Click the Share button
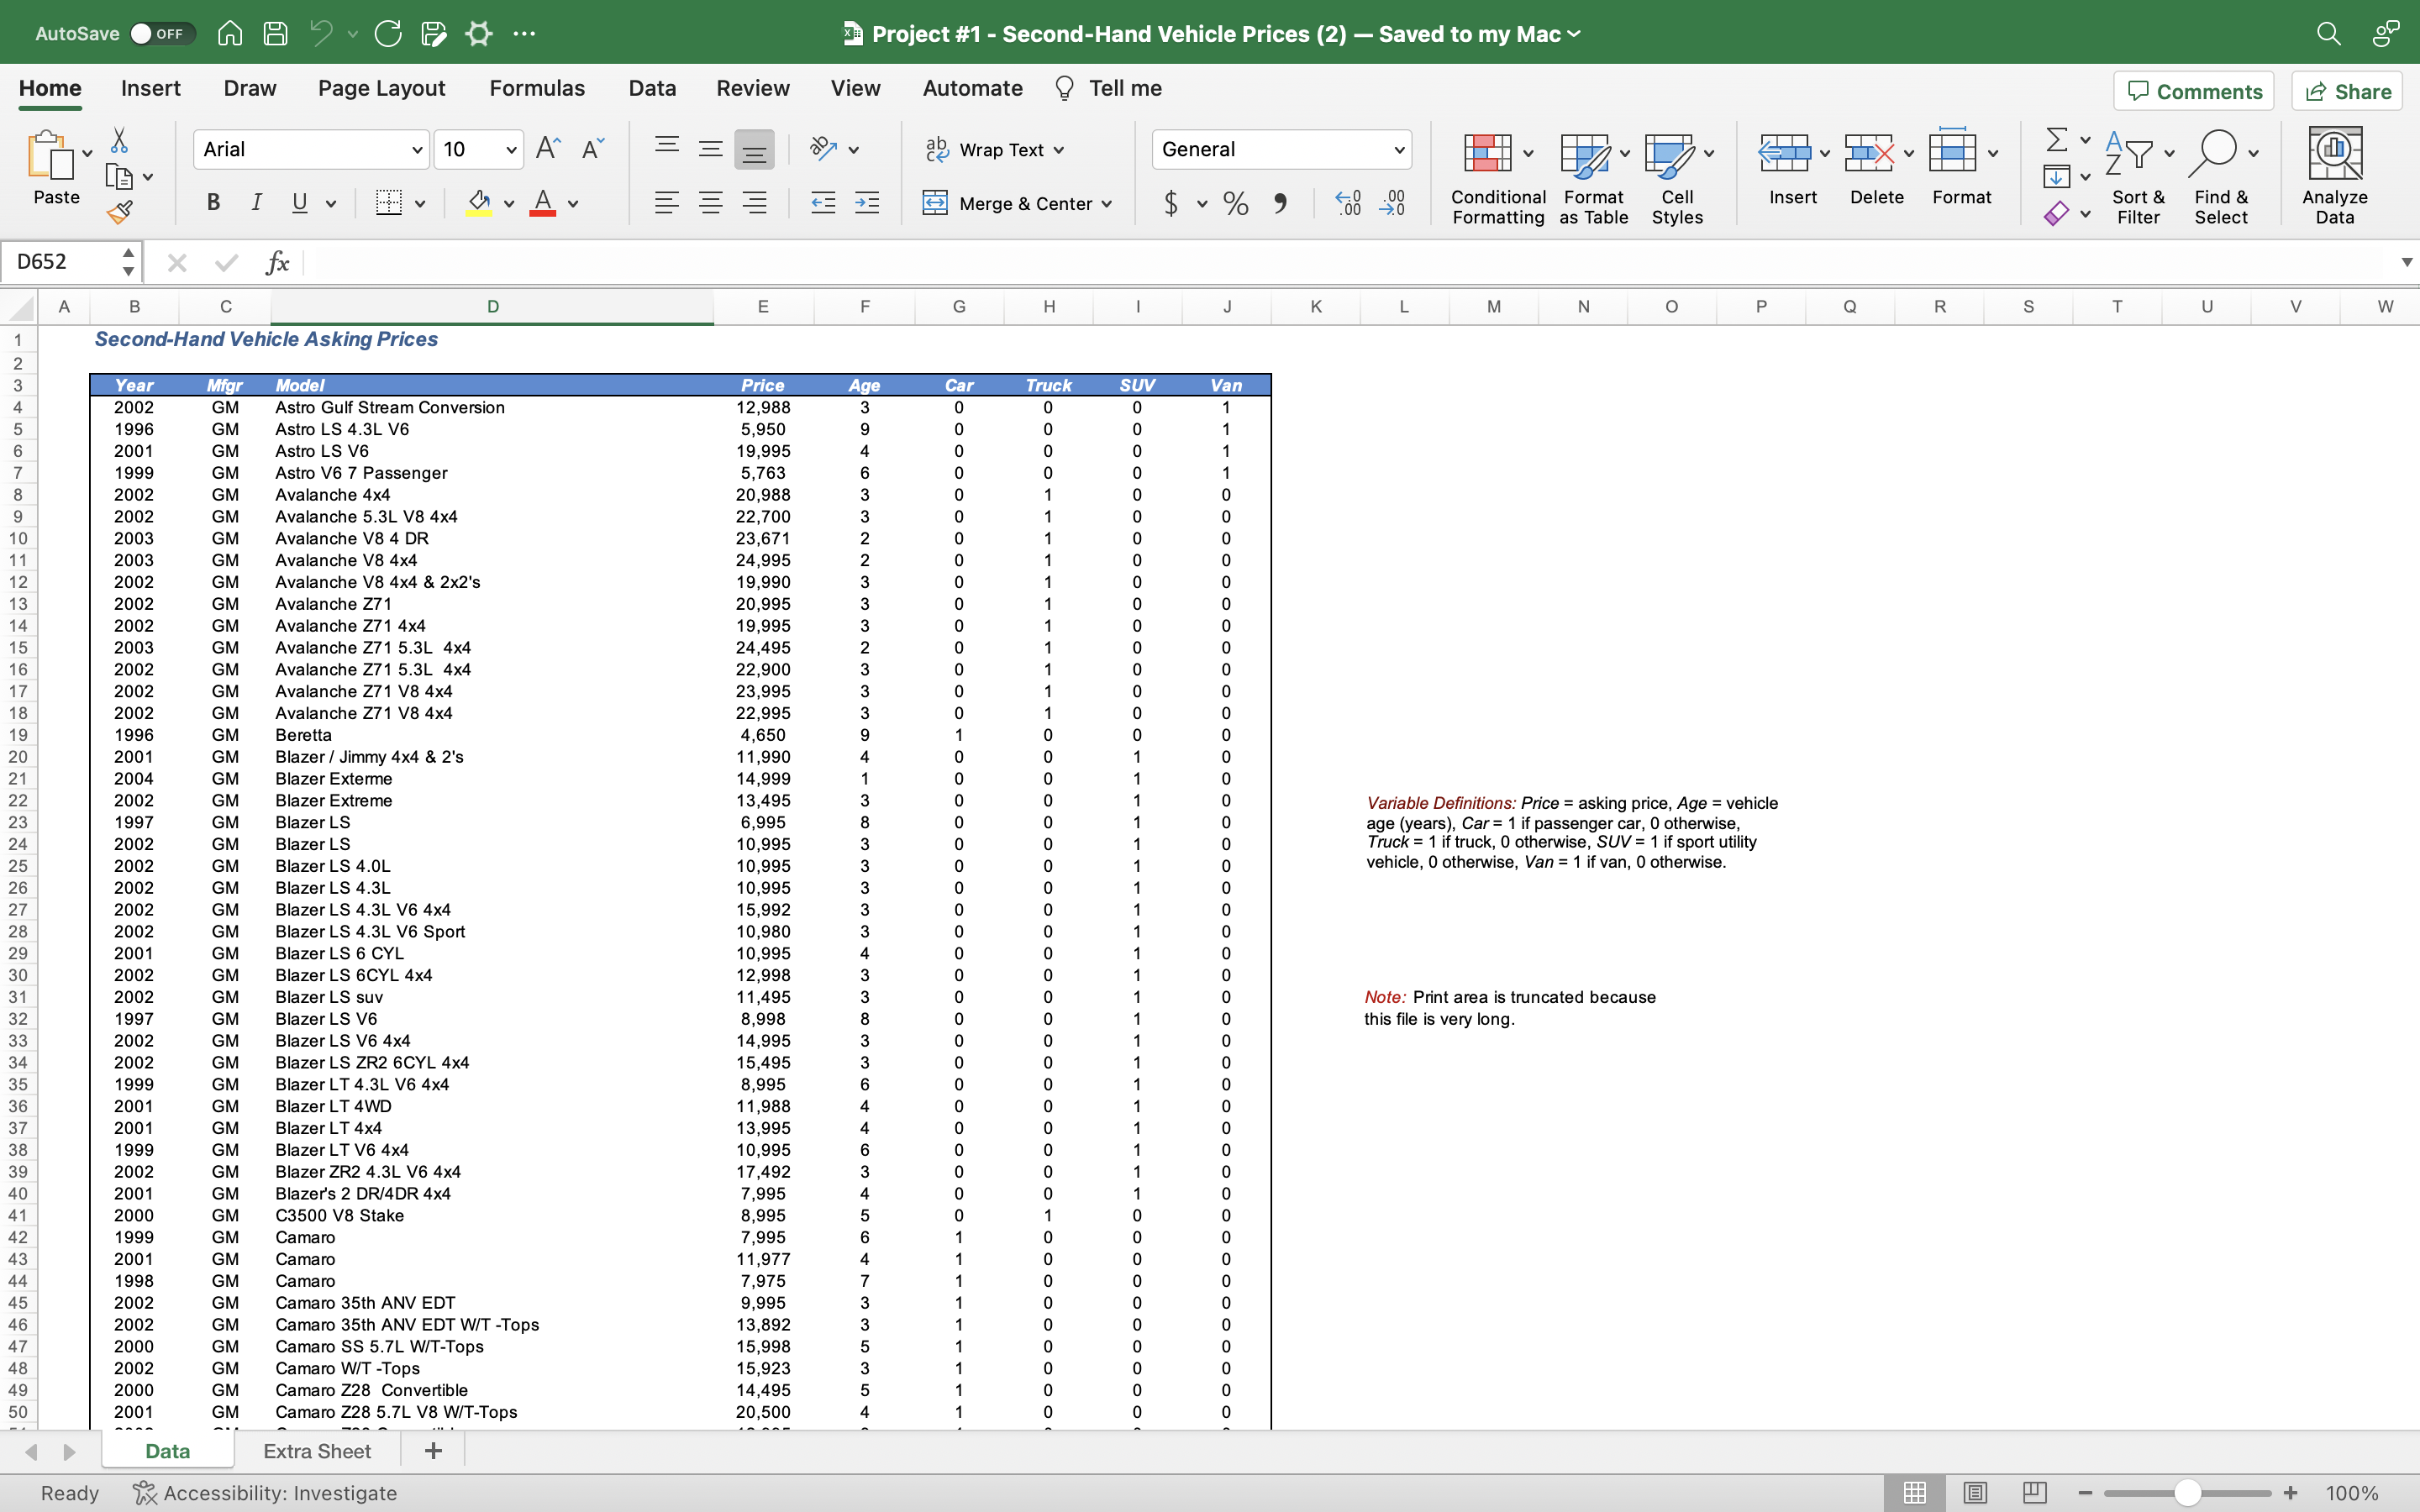 (x=2346, y=91)
